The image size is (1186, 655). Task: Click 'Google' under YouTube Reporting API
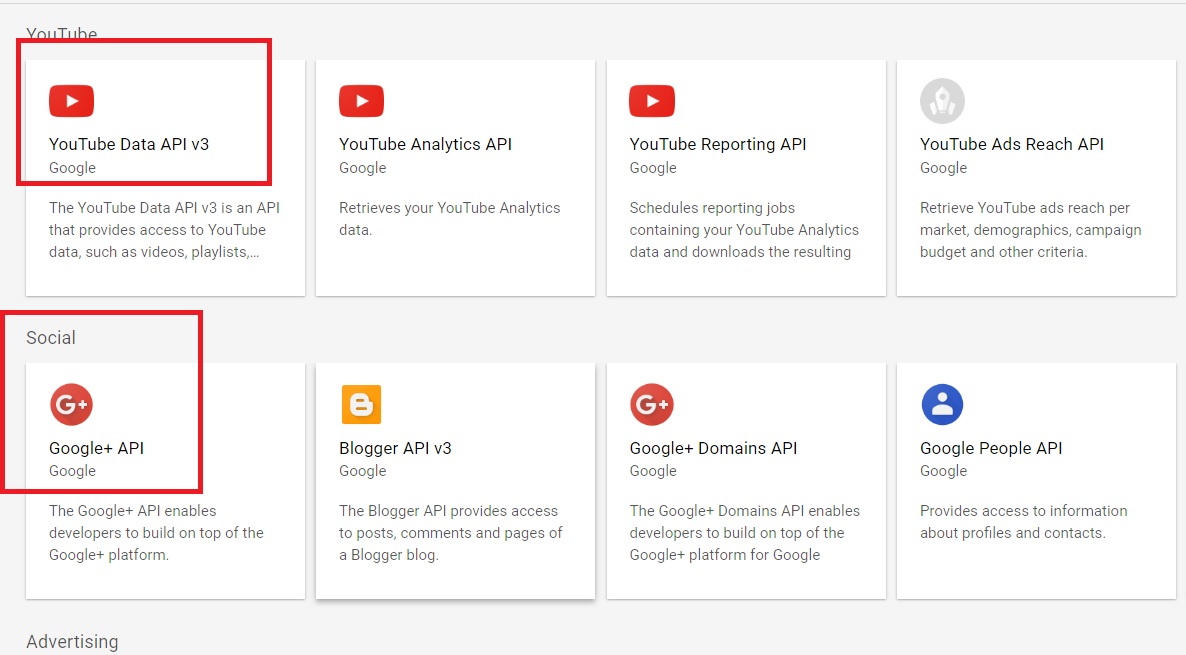pyautogui.click(x=653, y=168)
